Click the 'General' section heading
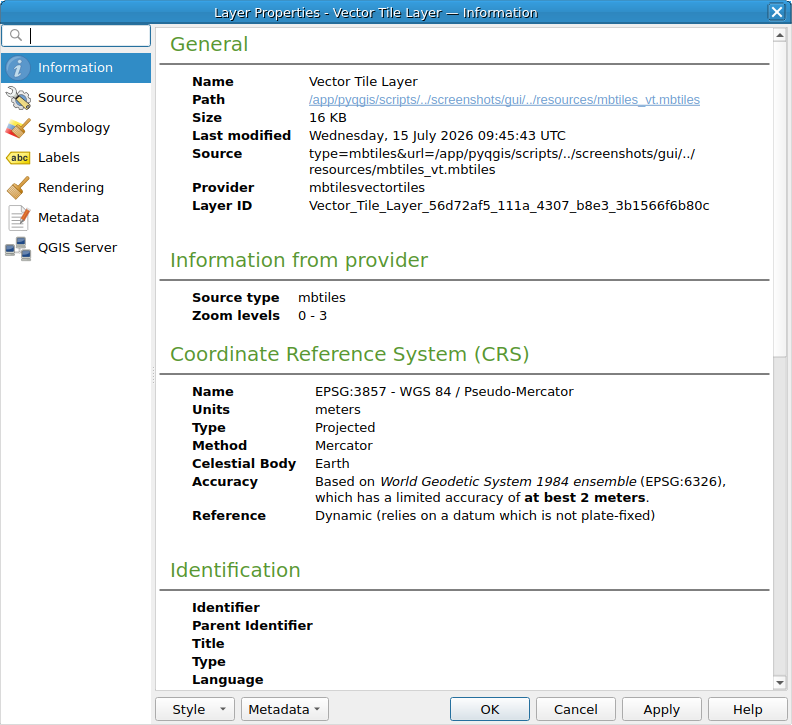Viewport: 792px width, 725px height. click(209, 44)
